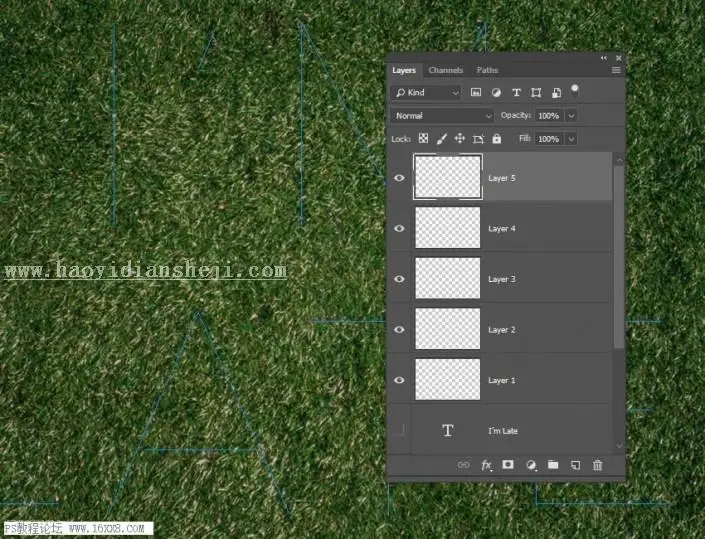The height and width of the screenshot is (539, 705).
Task: Filter layers by pixel layer icon
Action: [476, 93]
